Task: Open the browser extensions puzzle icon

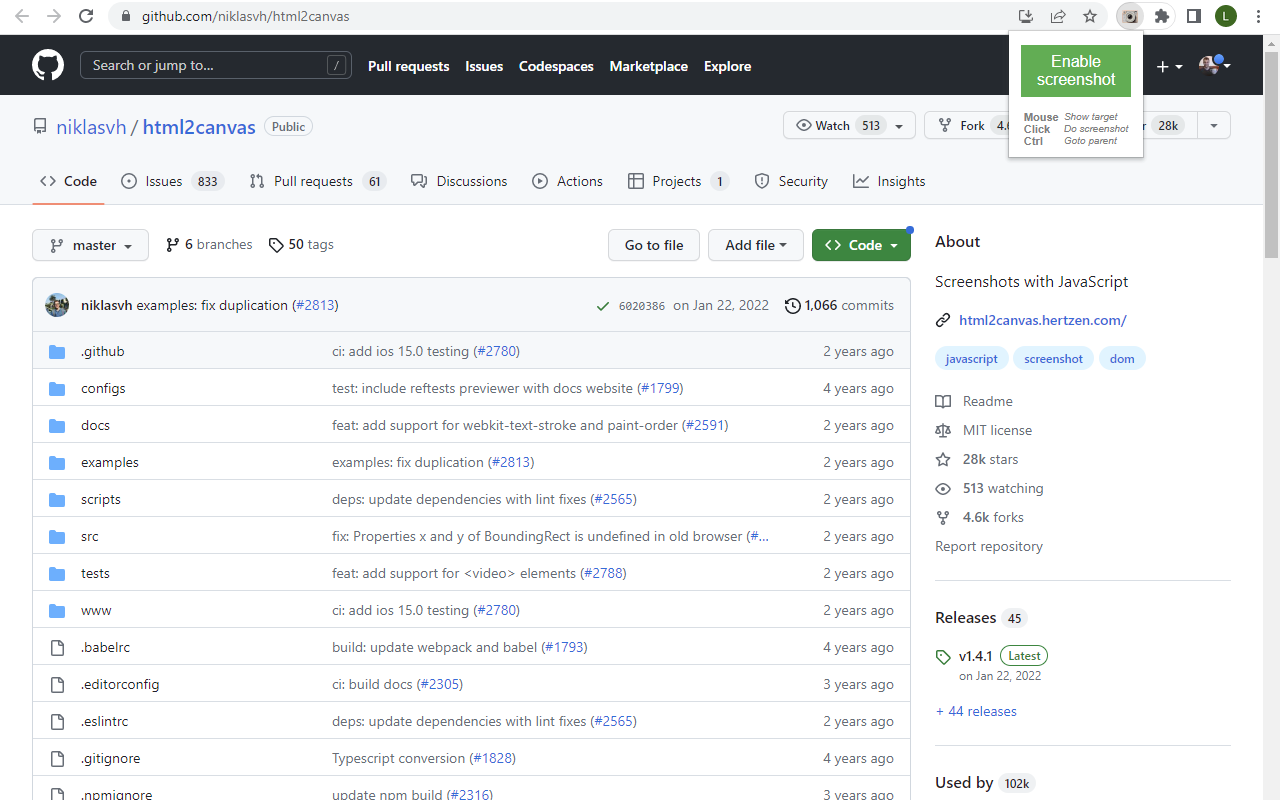Action: click(x=1161, y=16)
